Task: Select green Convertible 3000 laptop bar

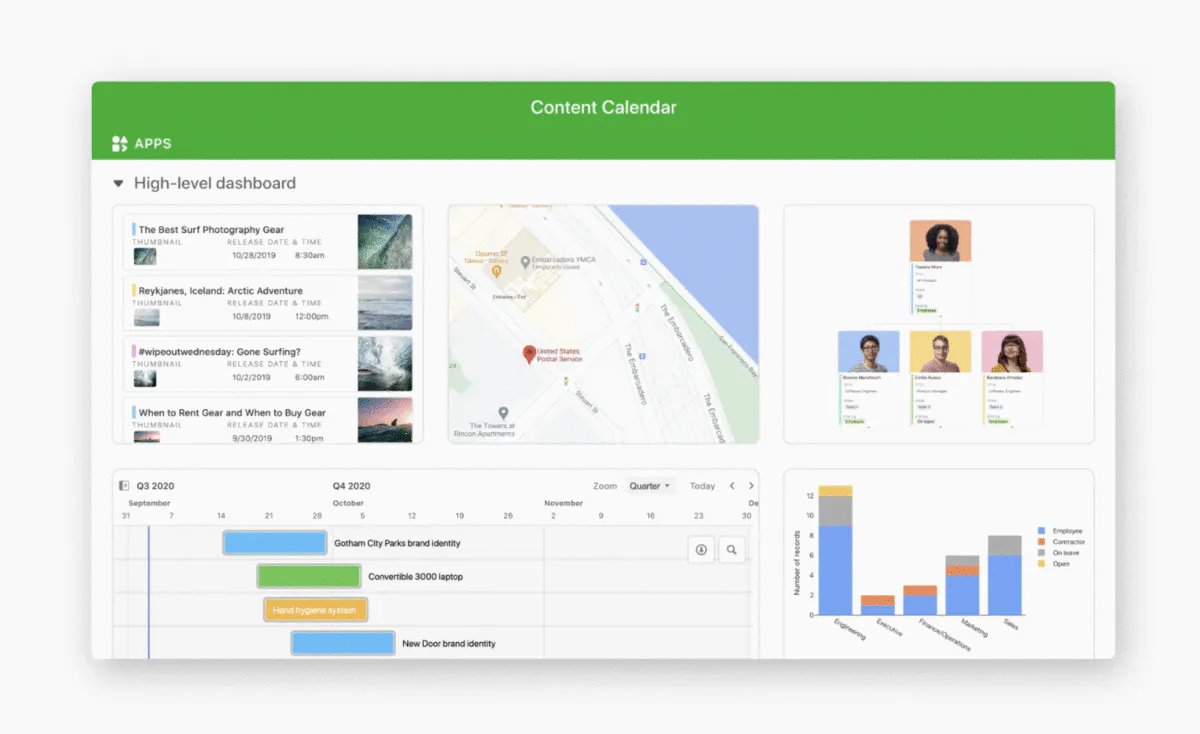Action: (309, 576)
